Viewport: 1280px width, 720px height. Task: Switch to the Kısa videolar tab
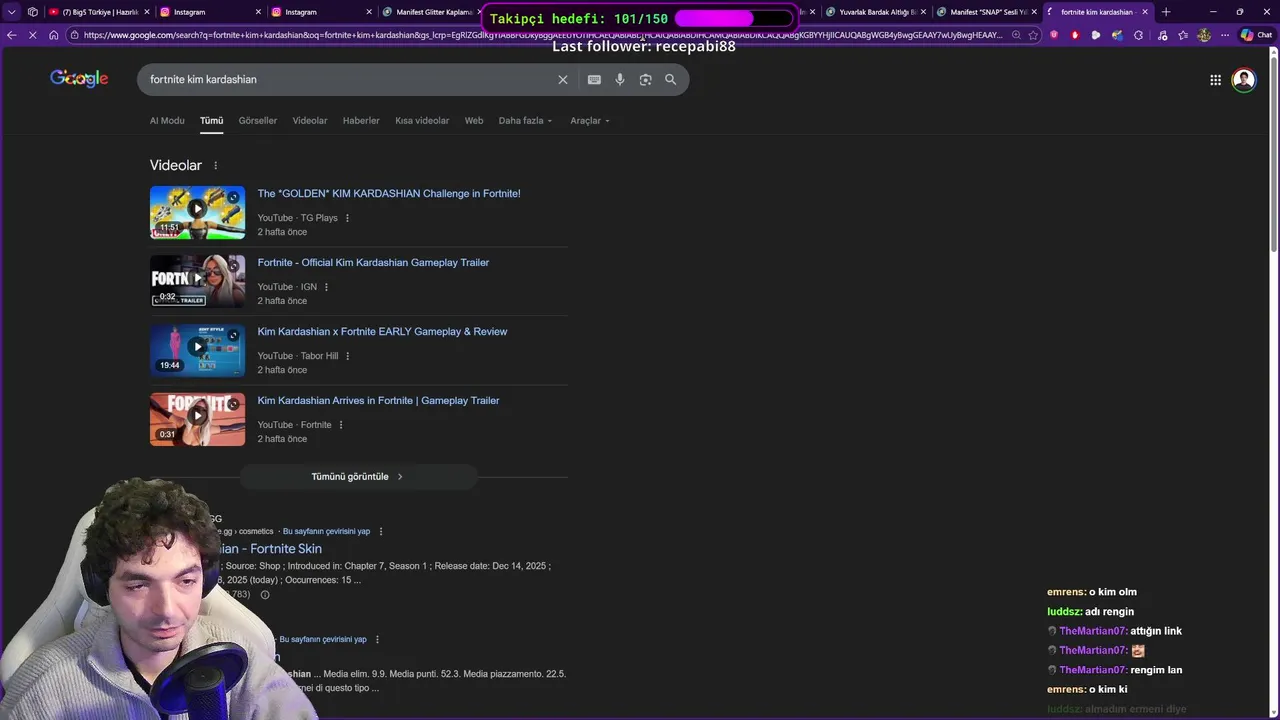(422, 121)
